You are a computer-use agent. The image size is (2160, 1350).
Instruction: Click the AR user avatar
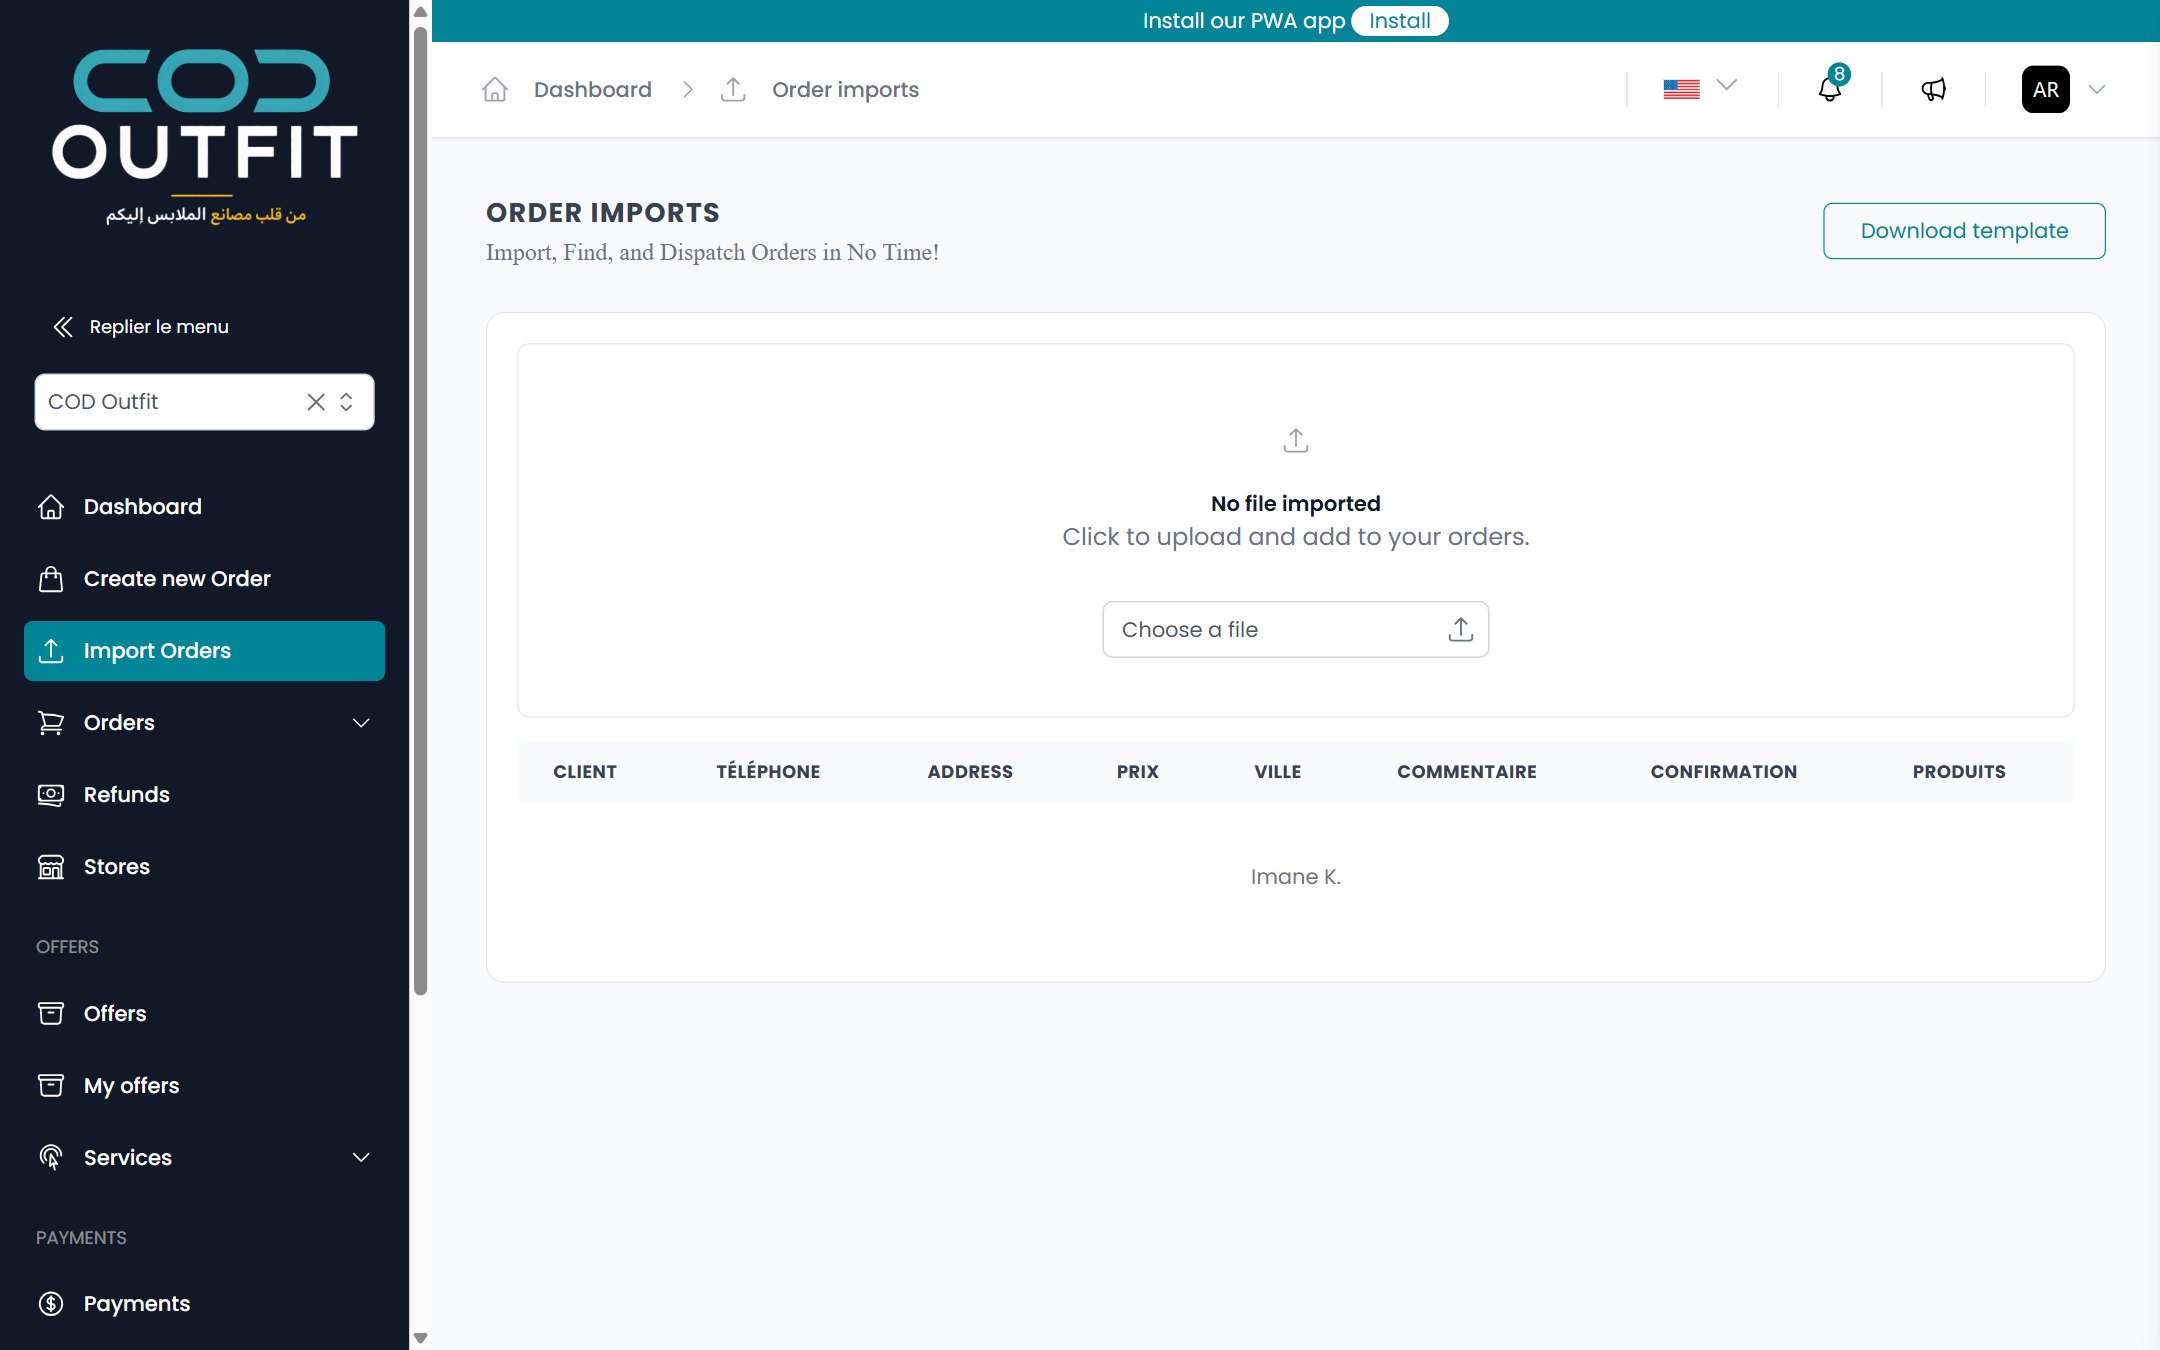[2045, 90]
